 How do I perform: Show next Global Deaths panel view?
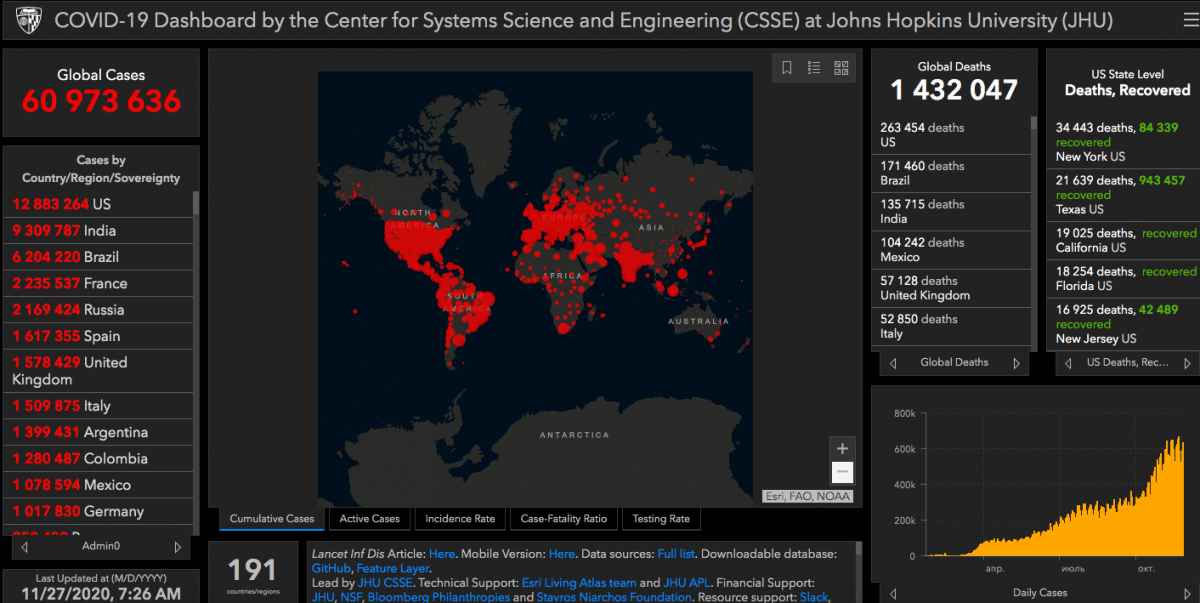pyautogui.click(x=1016, y=363)
